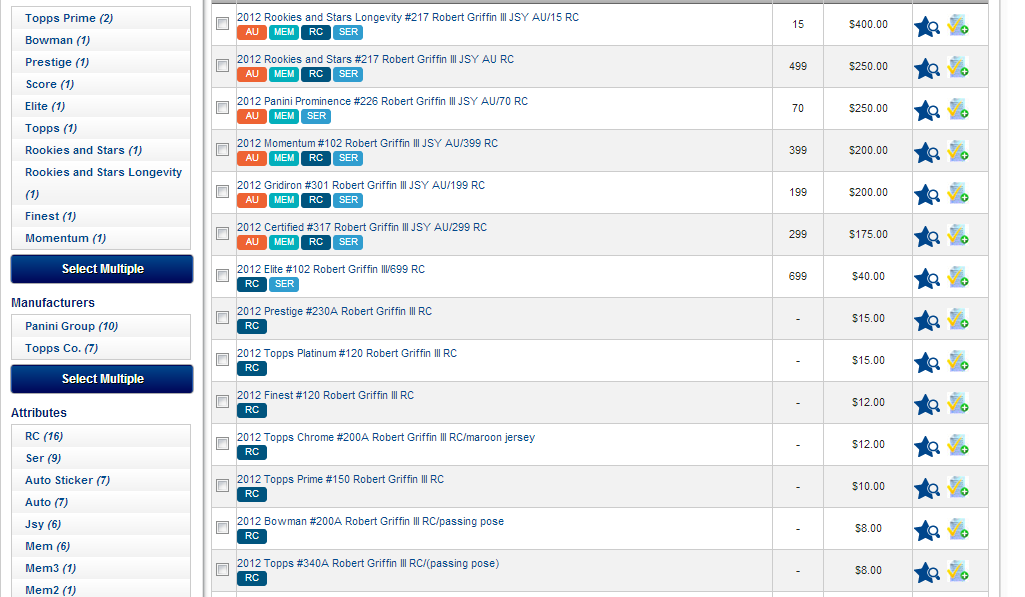Filter by Finest (1) set
This screenshot has width=1025, height=597.
[x=50, y=216]
